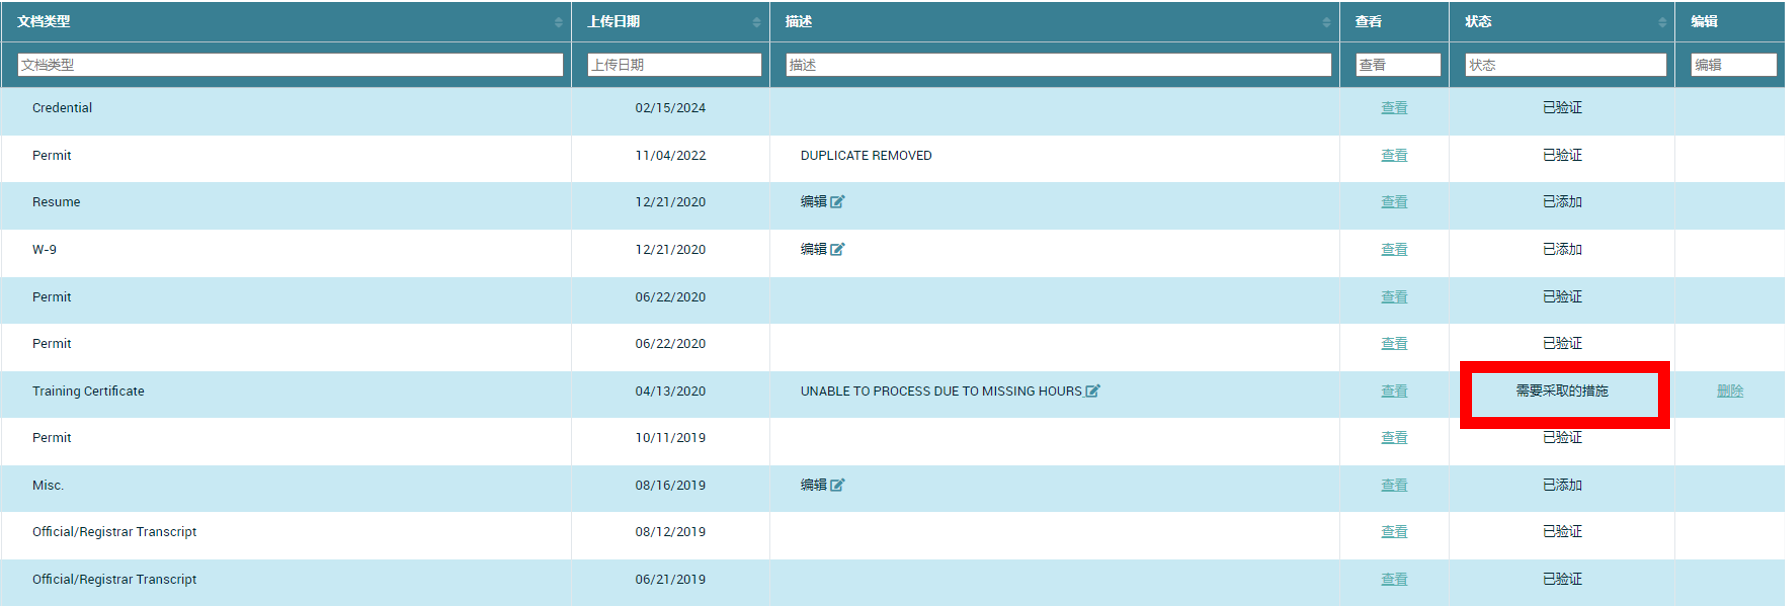The height and width of the screenshot is (609, 1785).
Task: Open 查看 link for Resume row
Action: pyautogui.click(x=1394, y=202)
